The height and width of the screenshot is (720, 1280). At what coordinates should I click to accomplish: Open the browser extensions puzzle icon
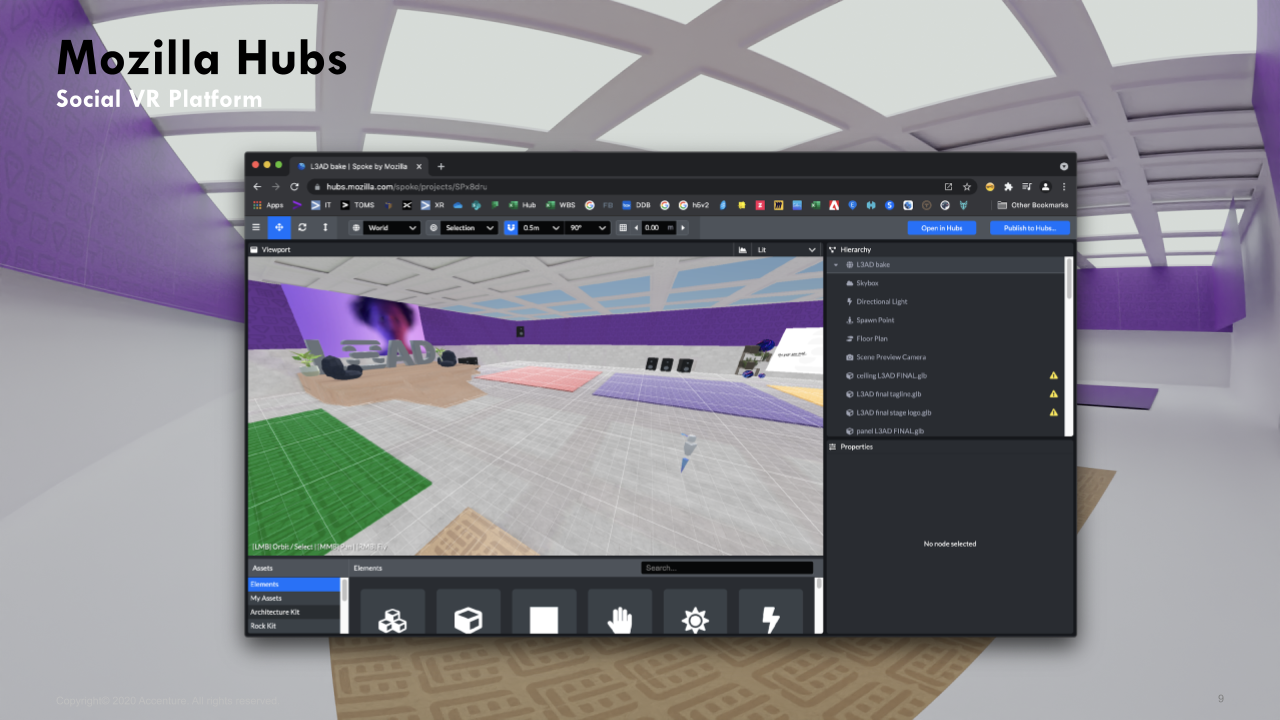click(1008, 187)
